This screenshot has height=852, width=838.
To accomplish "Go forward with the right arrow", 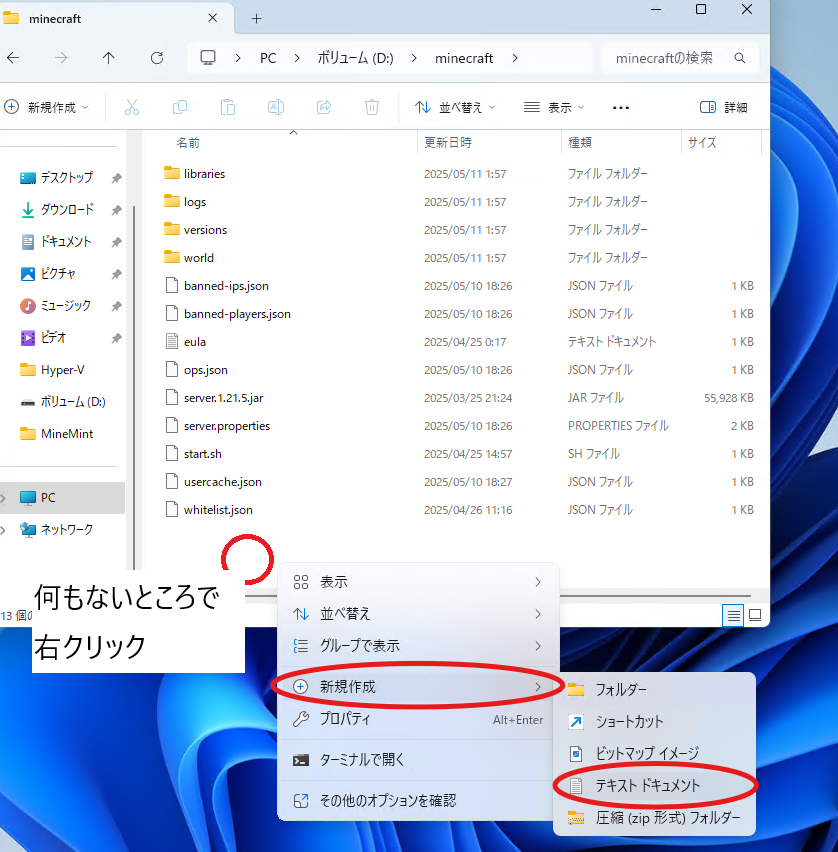I will (x=61, y=58).
